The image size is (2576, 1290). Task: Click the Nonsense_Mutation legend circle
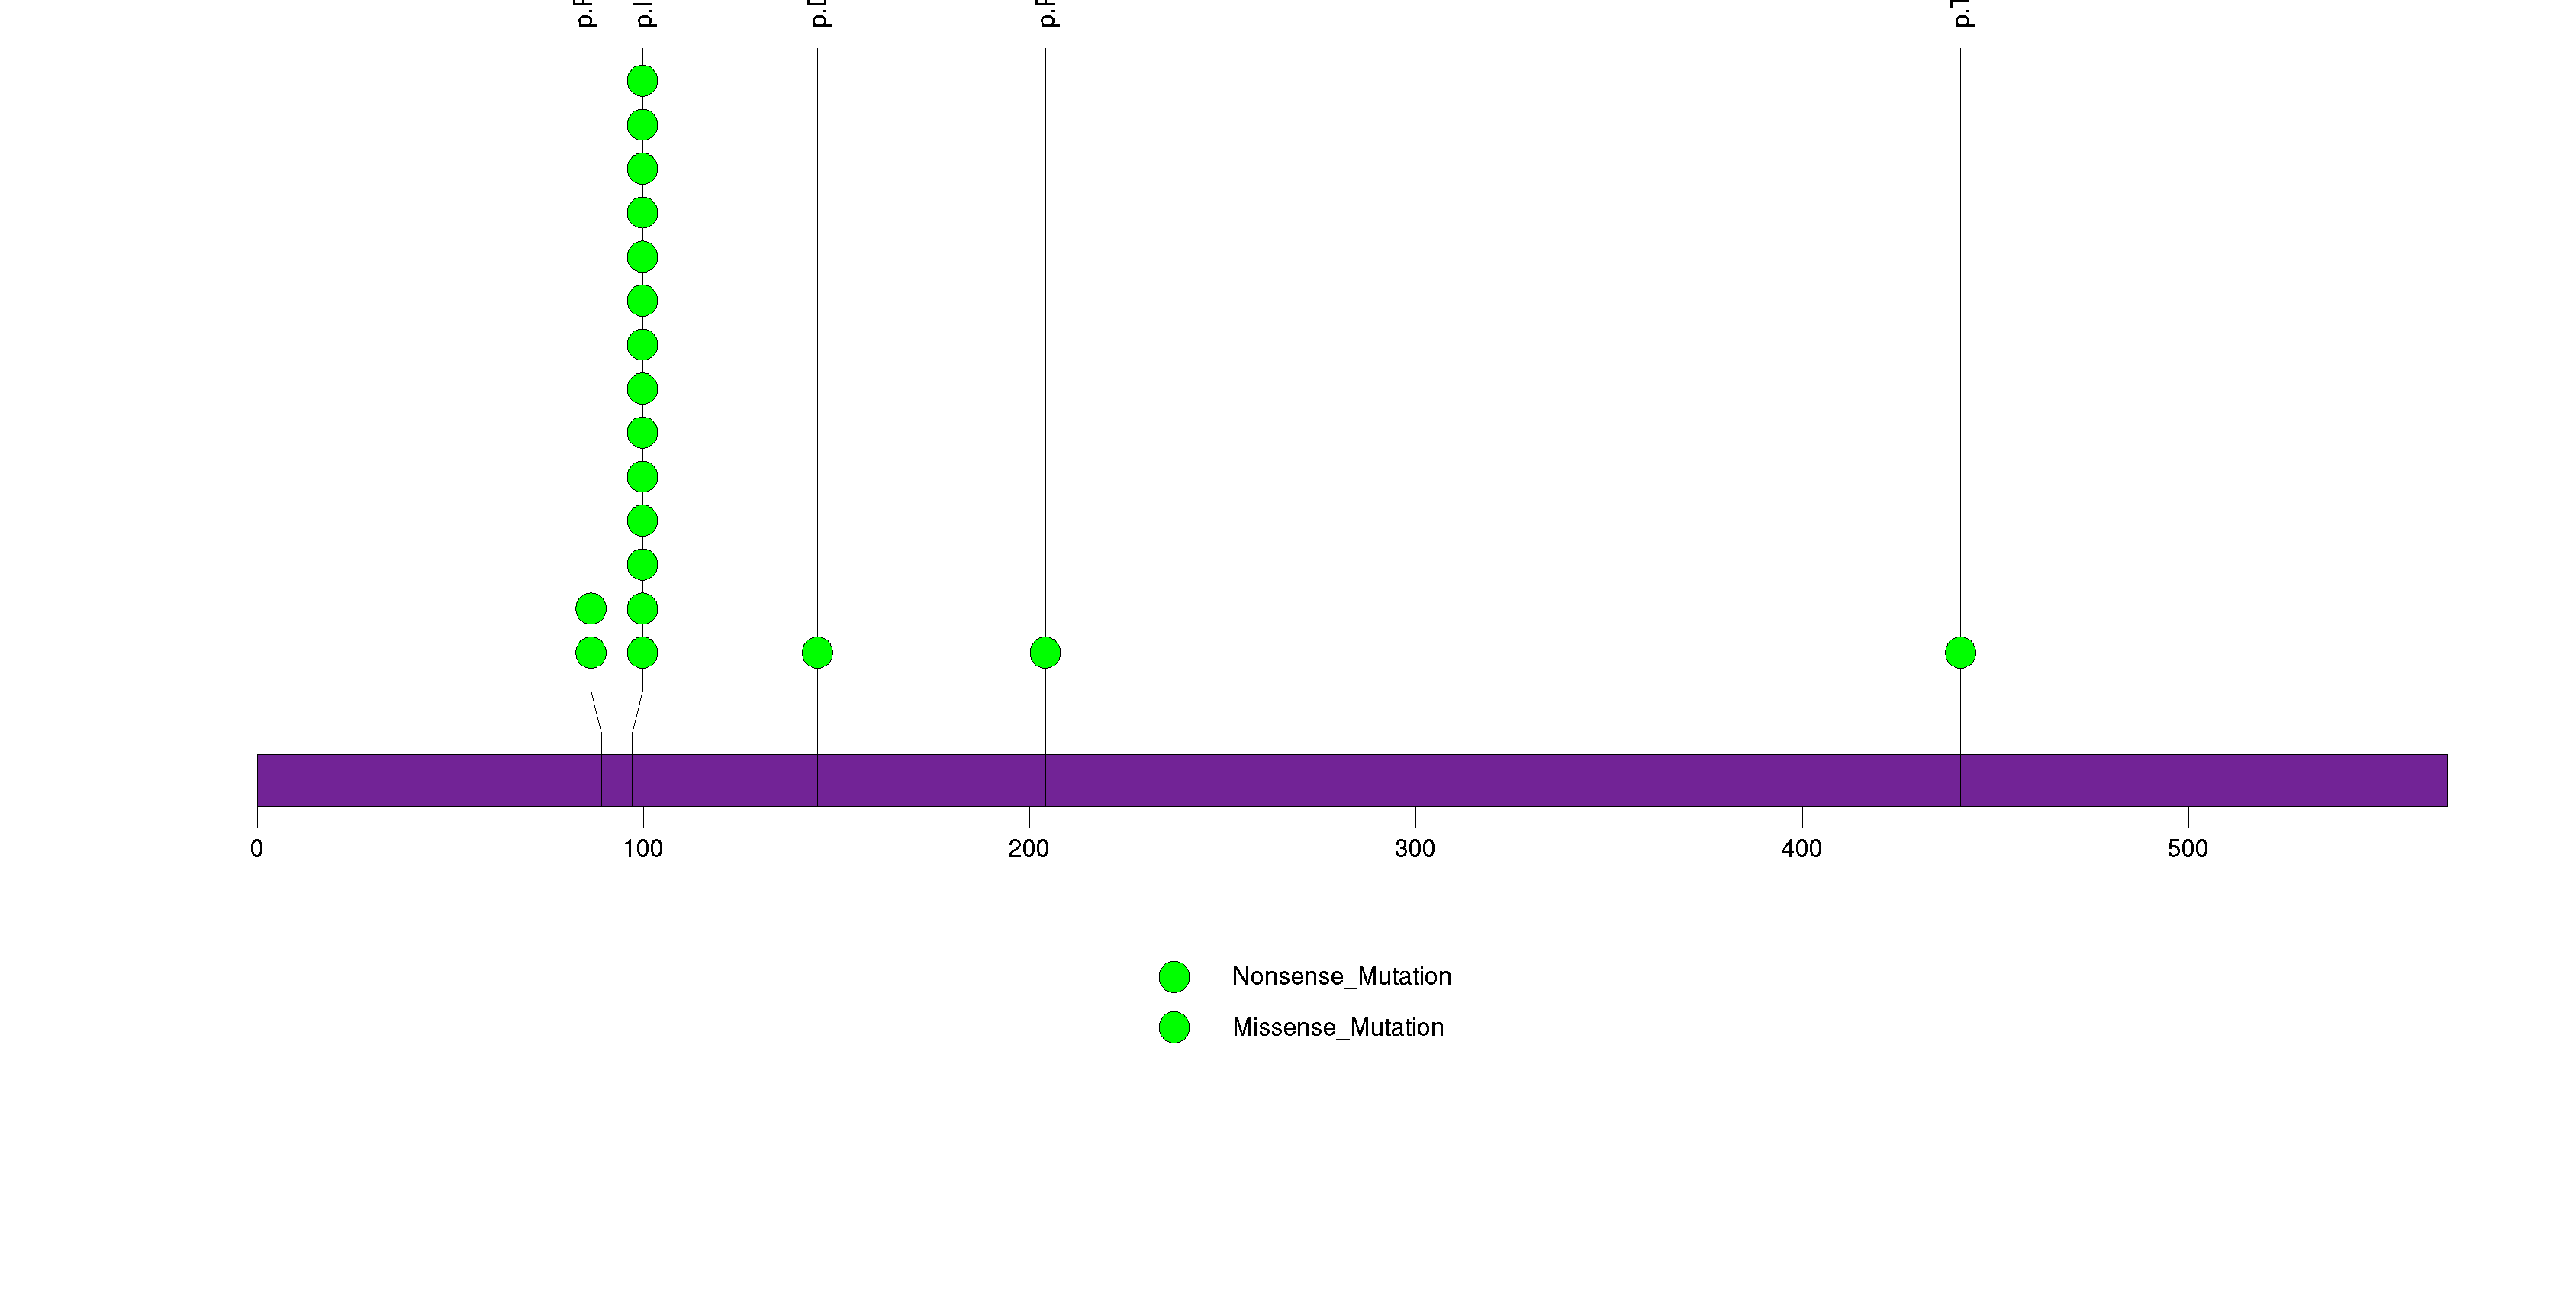tap(1174, 976)
